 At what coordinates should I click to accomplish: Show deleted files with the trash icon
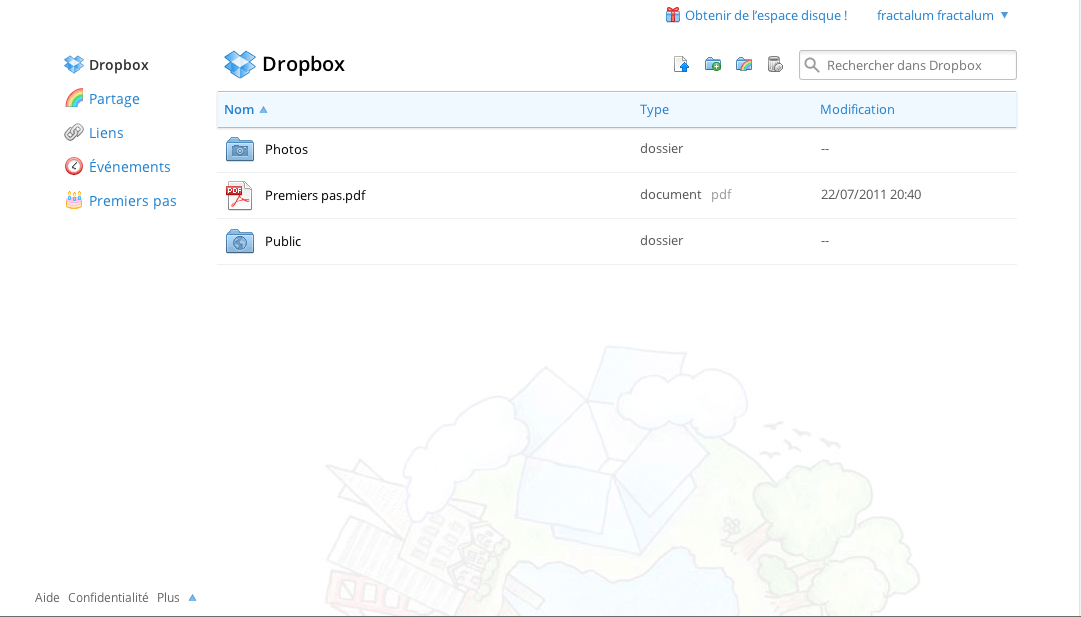pyautogui.click(x=775, y=65)
